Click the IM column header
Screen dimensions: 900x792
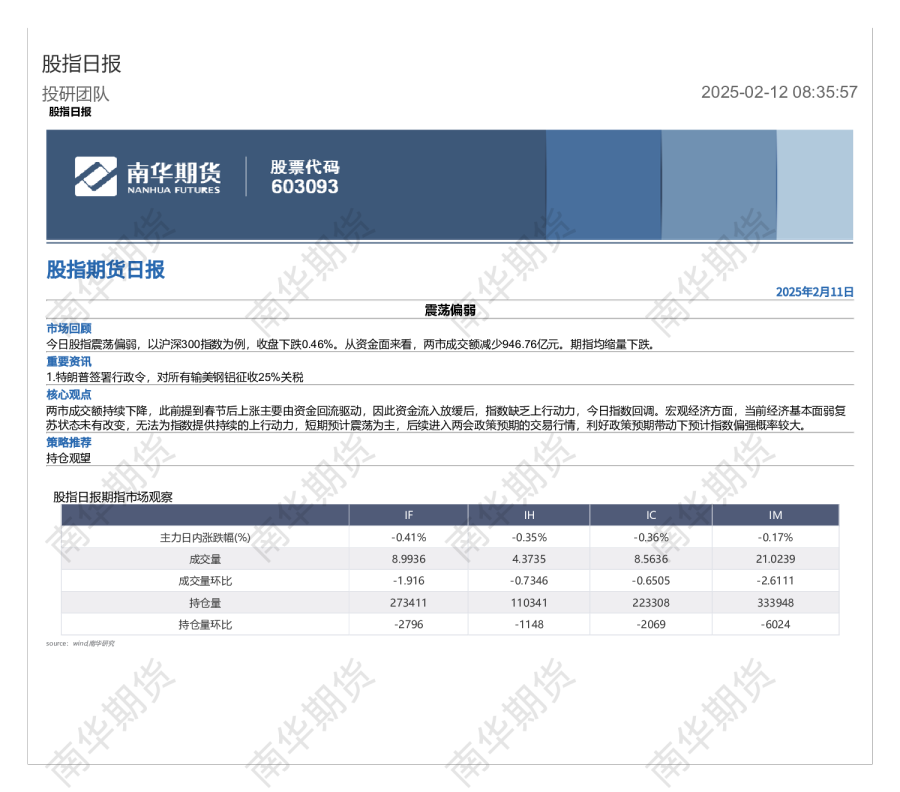tap(775, 515)
